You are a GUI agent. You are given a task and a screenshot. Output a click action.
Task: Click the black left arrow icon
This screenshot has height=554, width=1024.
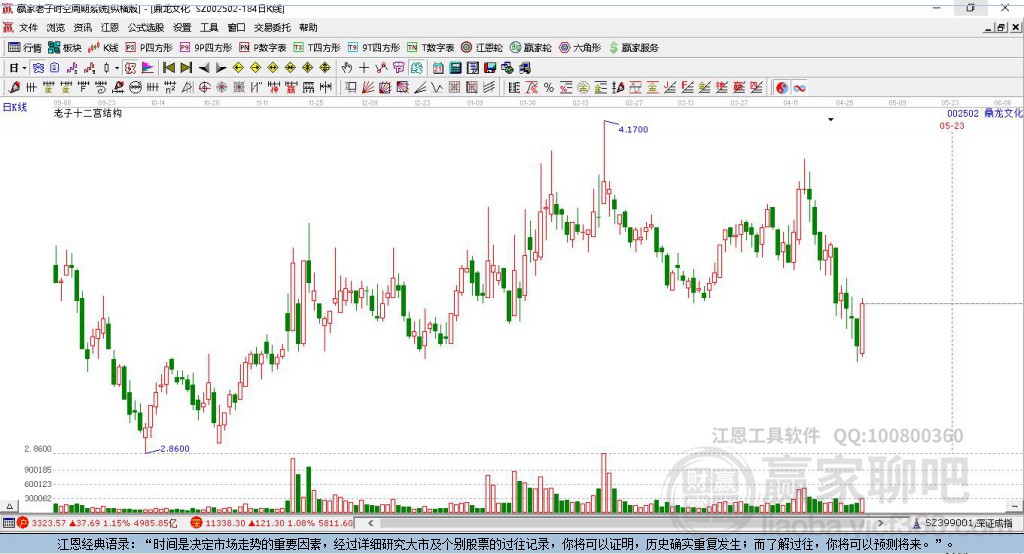tap(204, 68)
